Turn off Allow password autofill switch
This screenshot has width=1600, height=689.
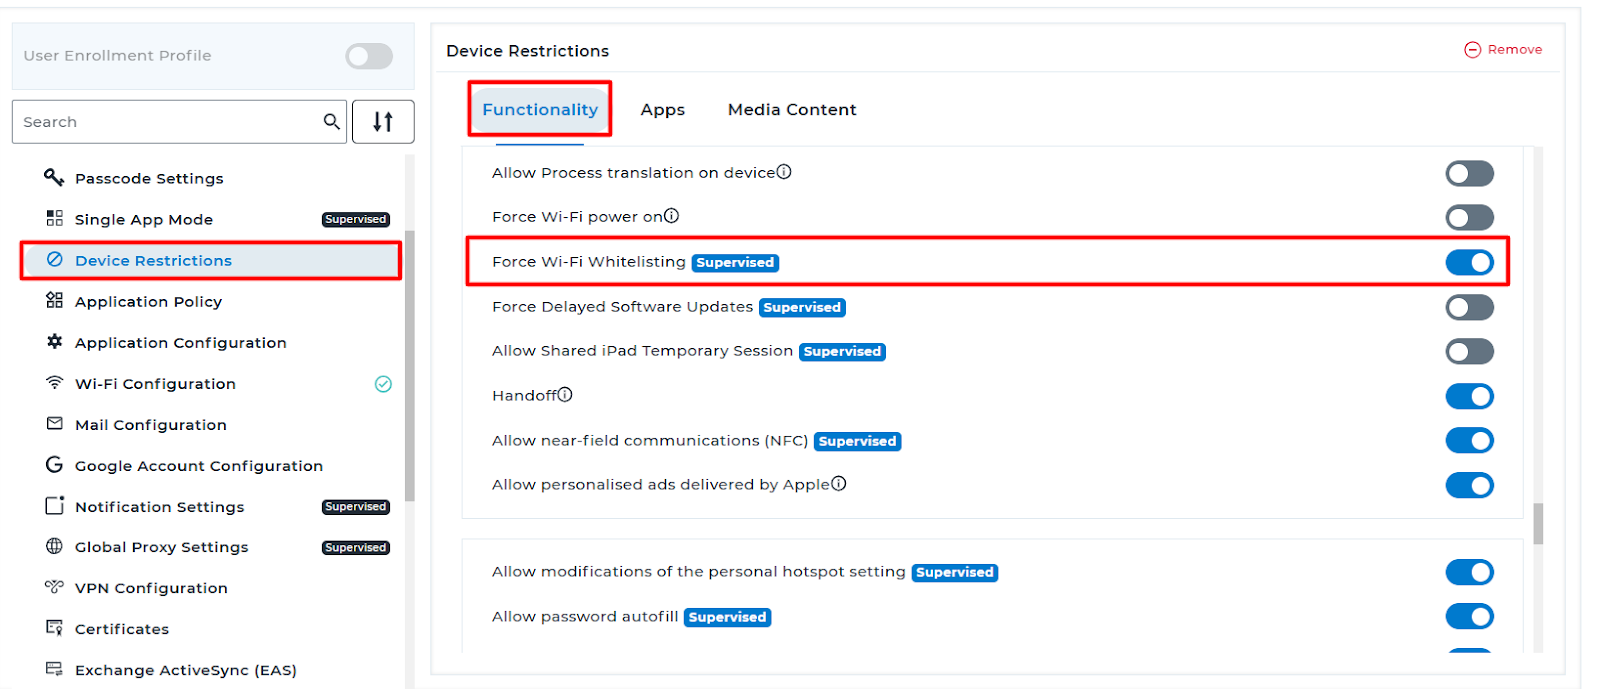click(x=1469, y=616)
